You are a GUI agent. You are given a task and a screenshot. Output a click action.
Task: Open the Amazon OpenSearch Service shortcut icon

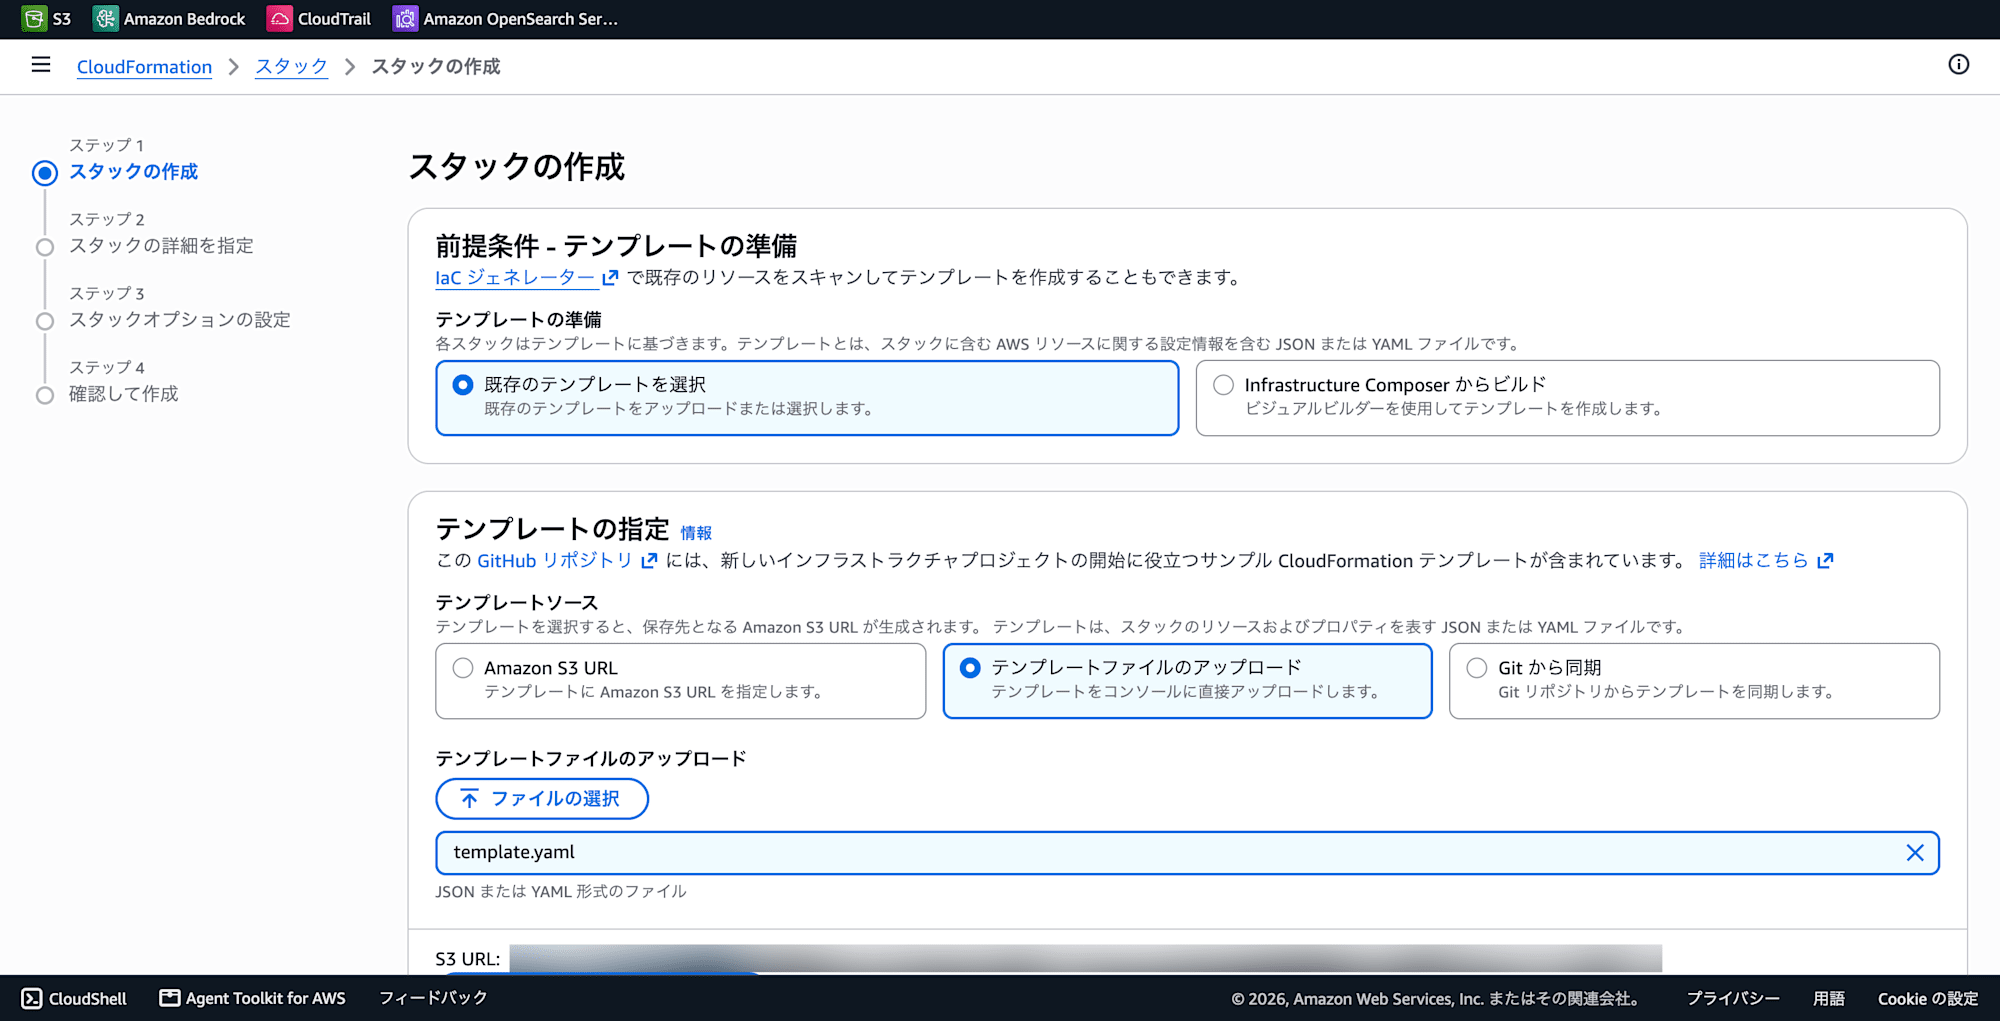coord(405,18)
